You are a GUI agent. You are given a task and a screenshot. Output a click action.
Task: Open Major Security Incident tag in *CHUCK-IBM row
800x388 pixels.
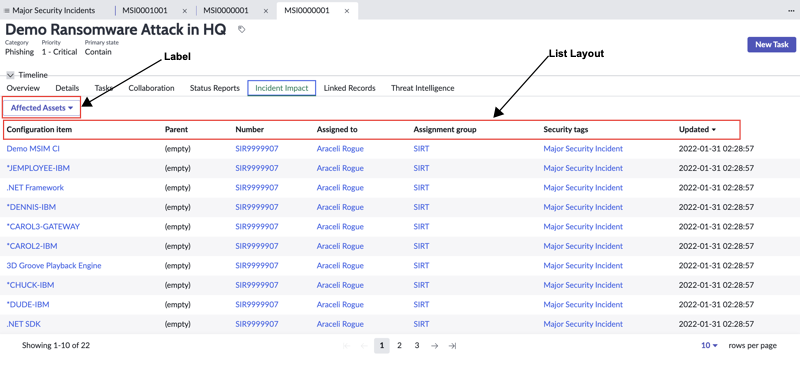tap(583, 285)
